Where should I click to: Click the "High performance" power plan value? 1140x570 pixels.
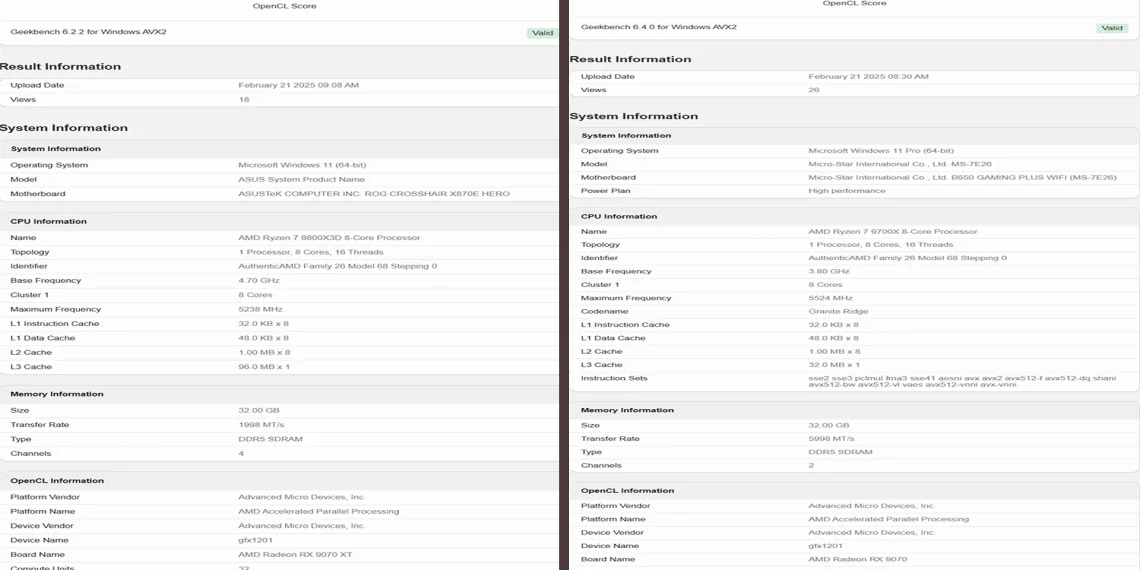[847, 190]
